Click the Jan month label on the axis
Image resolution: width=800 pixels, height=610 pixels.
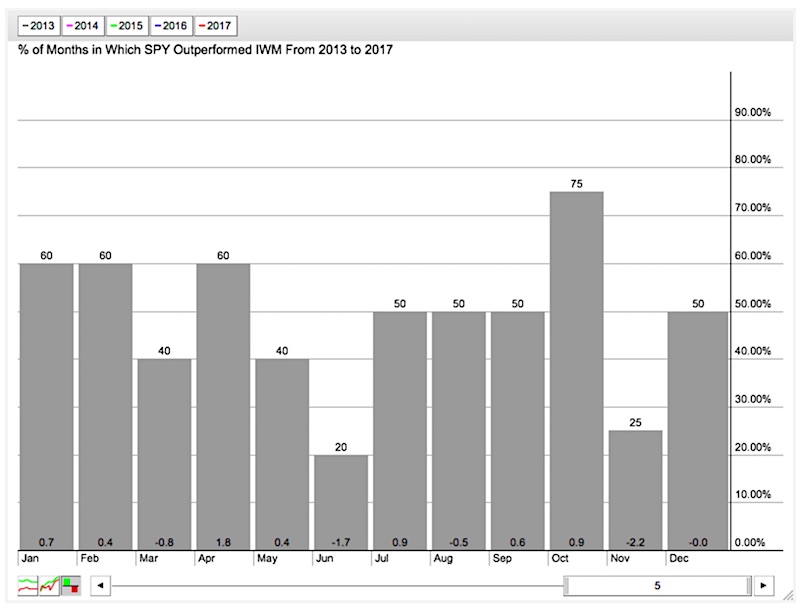point(30,558)
